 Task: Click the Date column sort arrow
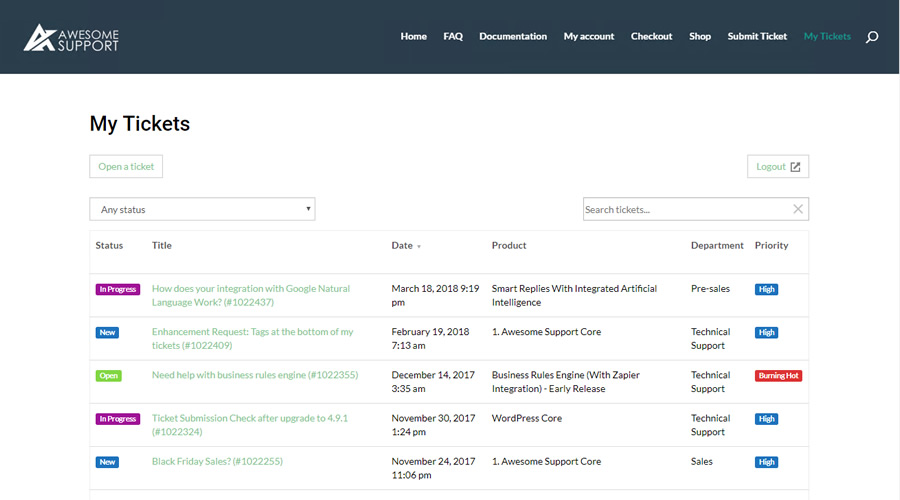pyautogui.click(x=419, y=246)
